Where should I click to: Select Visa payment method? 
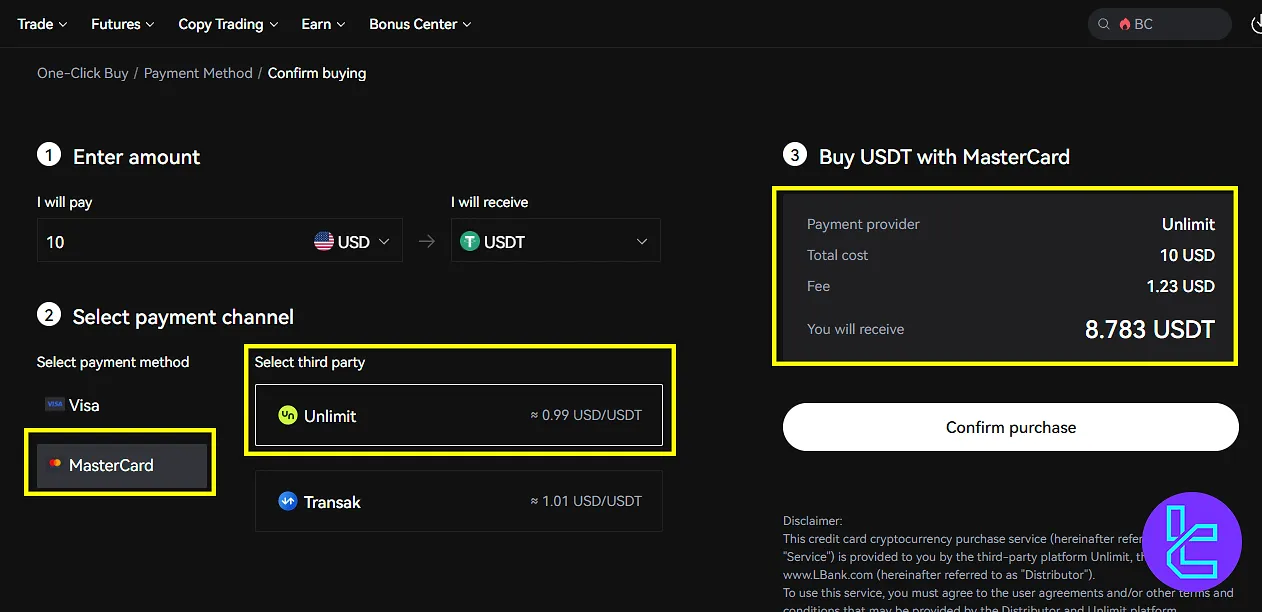tap(122, 405)
